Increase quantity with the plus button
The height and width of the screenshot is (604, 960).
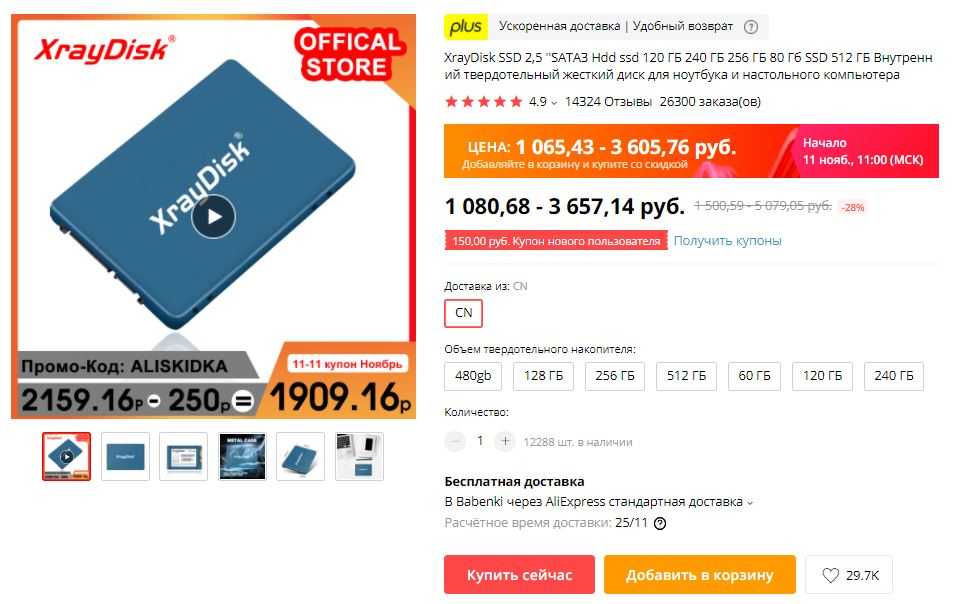coord(505,441)
